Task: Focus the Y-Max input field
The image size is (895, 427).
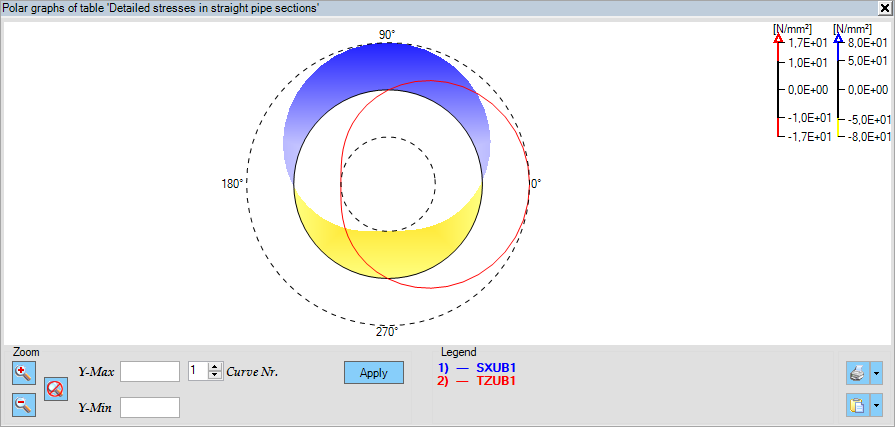Action: pyautogui.click(x=150, y=372)
